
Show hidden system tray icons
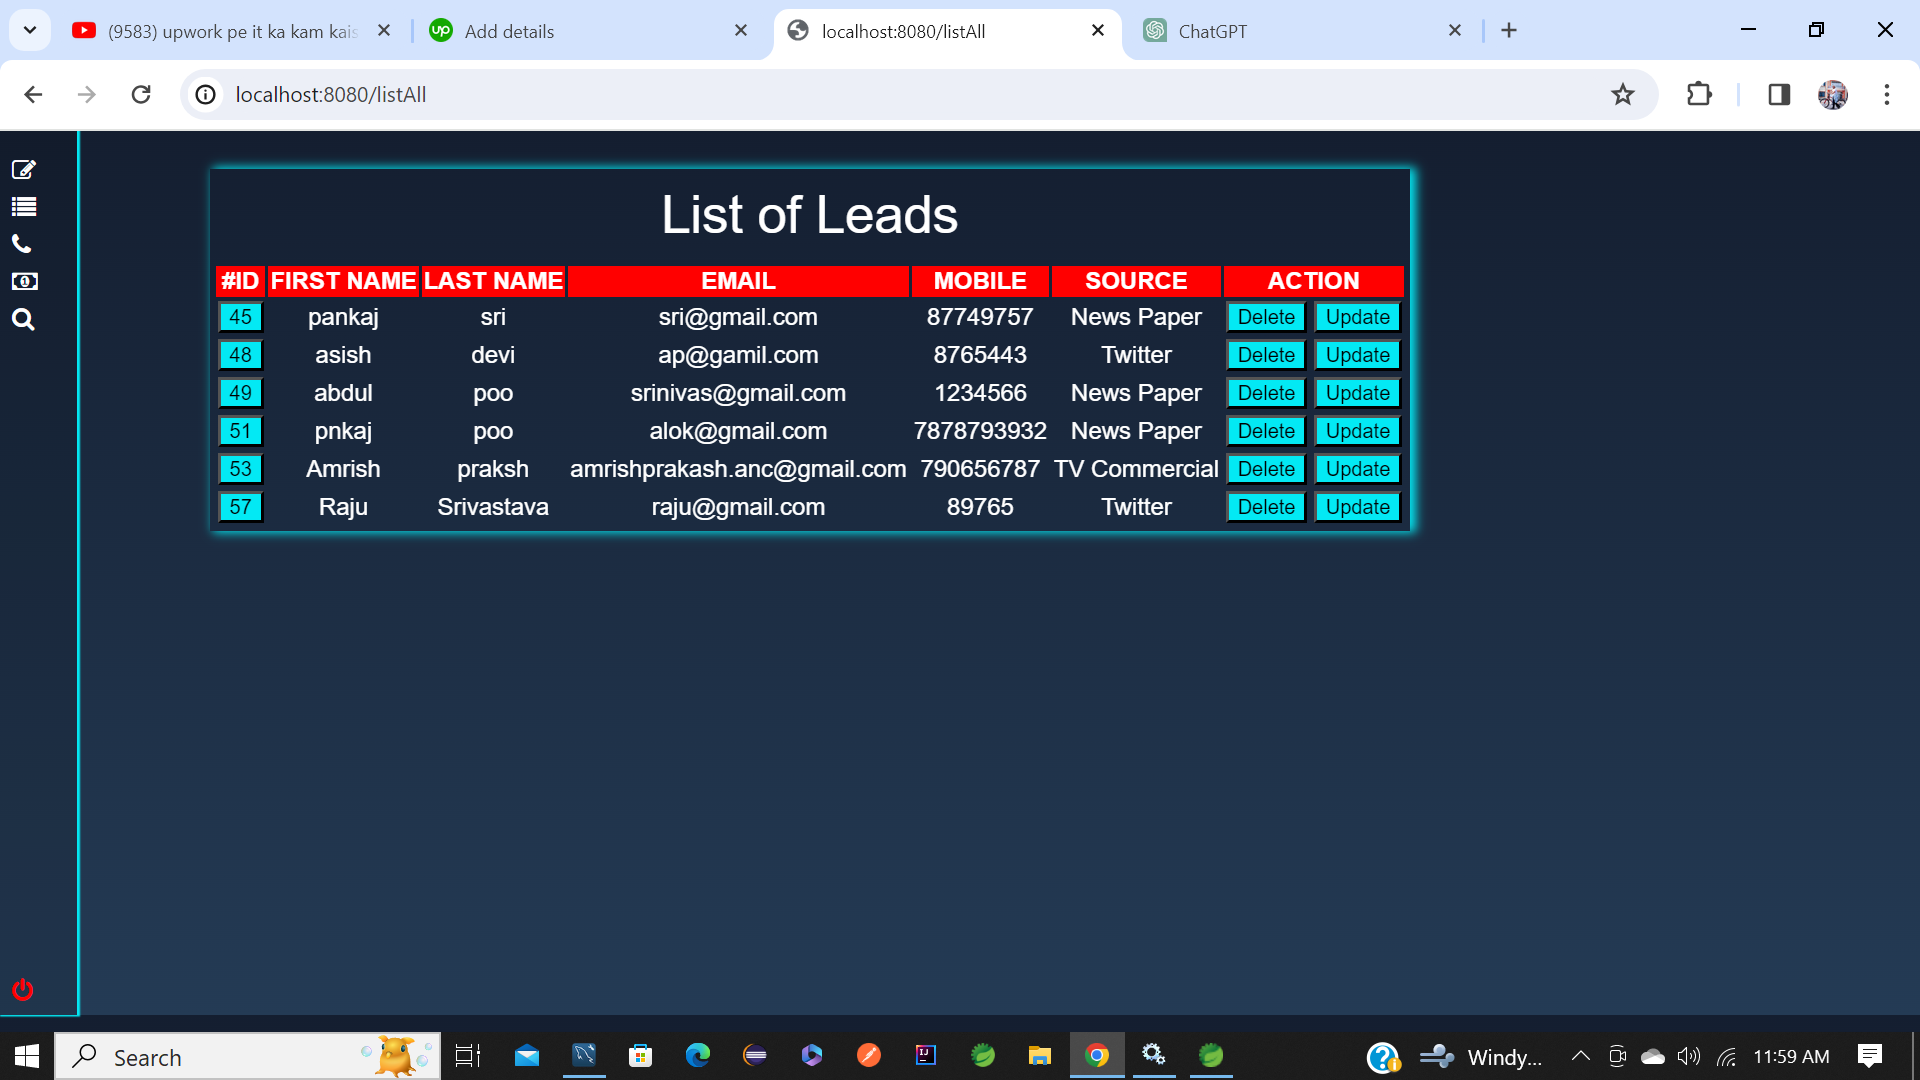1581,1056
